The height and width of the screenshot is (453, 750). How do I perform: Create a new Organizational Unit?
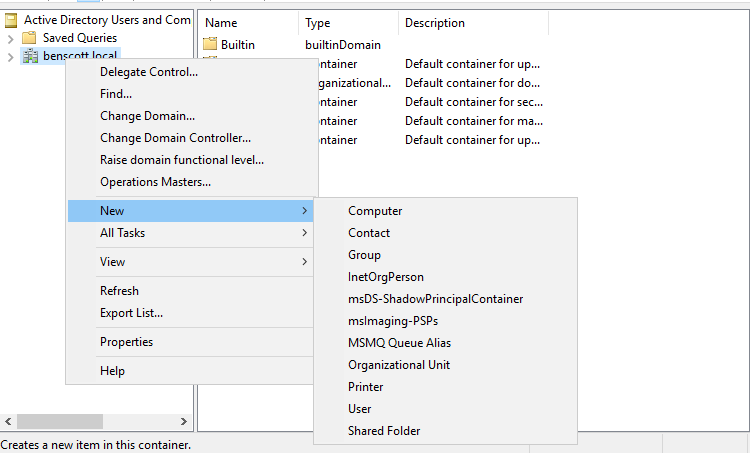tap(445, 365)
